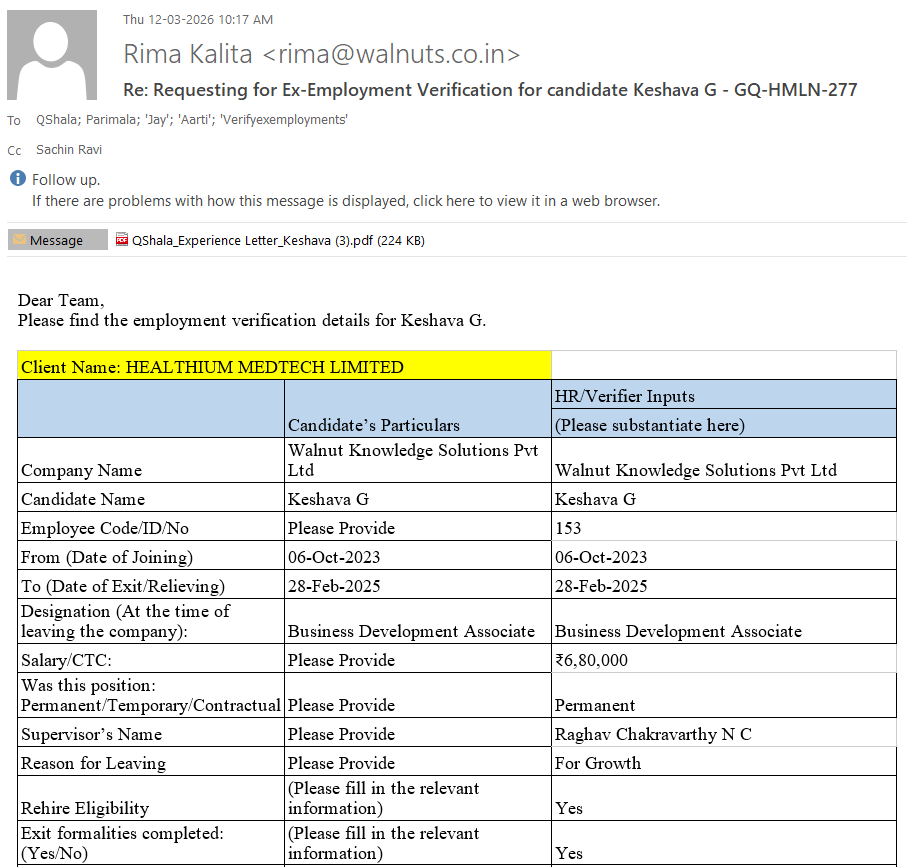
Task: Click the blue Follow up info icon
Action: [18, 179]
